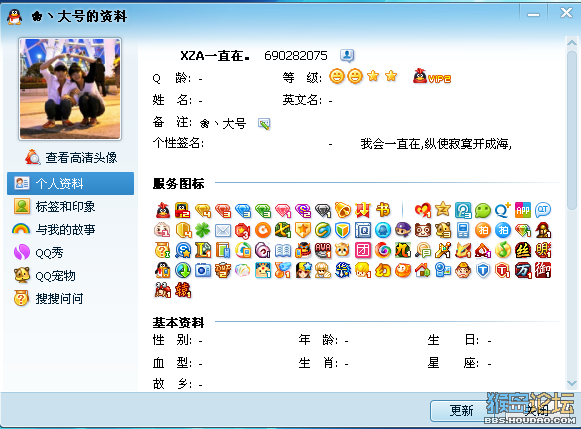Click the green download arrow globe icon

(x=183, y=270)
